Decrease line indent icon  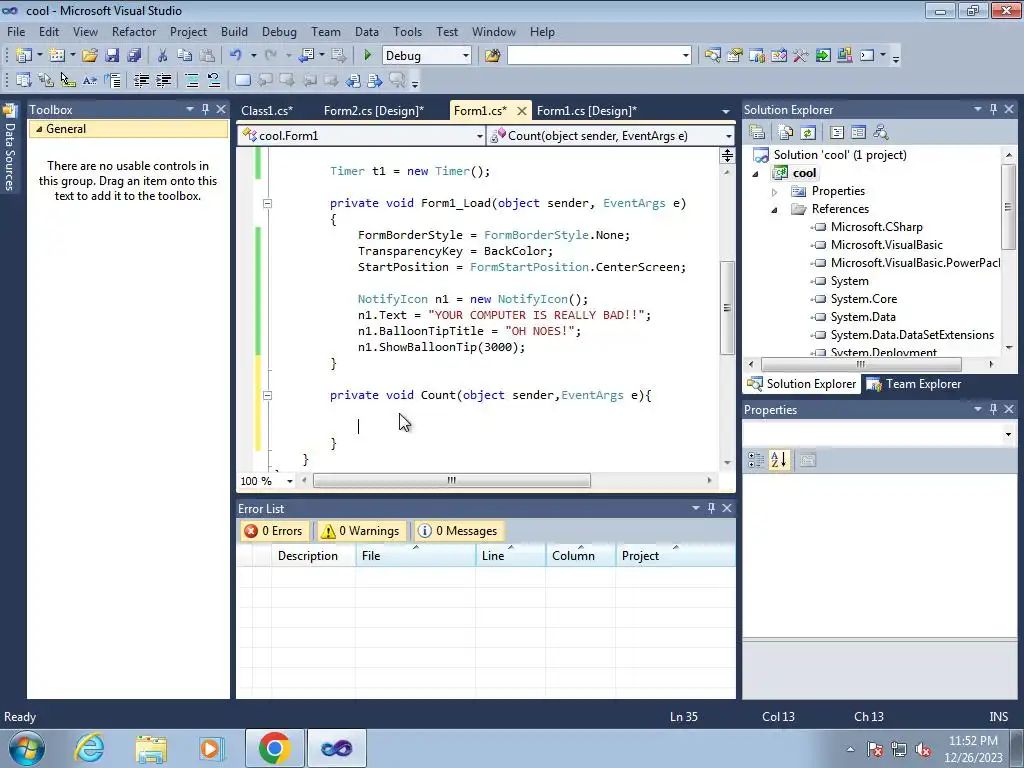(141, 80)
